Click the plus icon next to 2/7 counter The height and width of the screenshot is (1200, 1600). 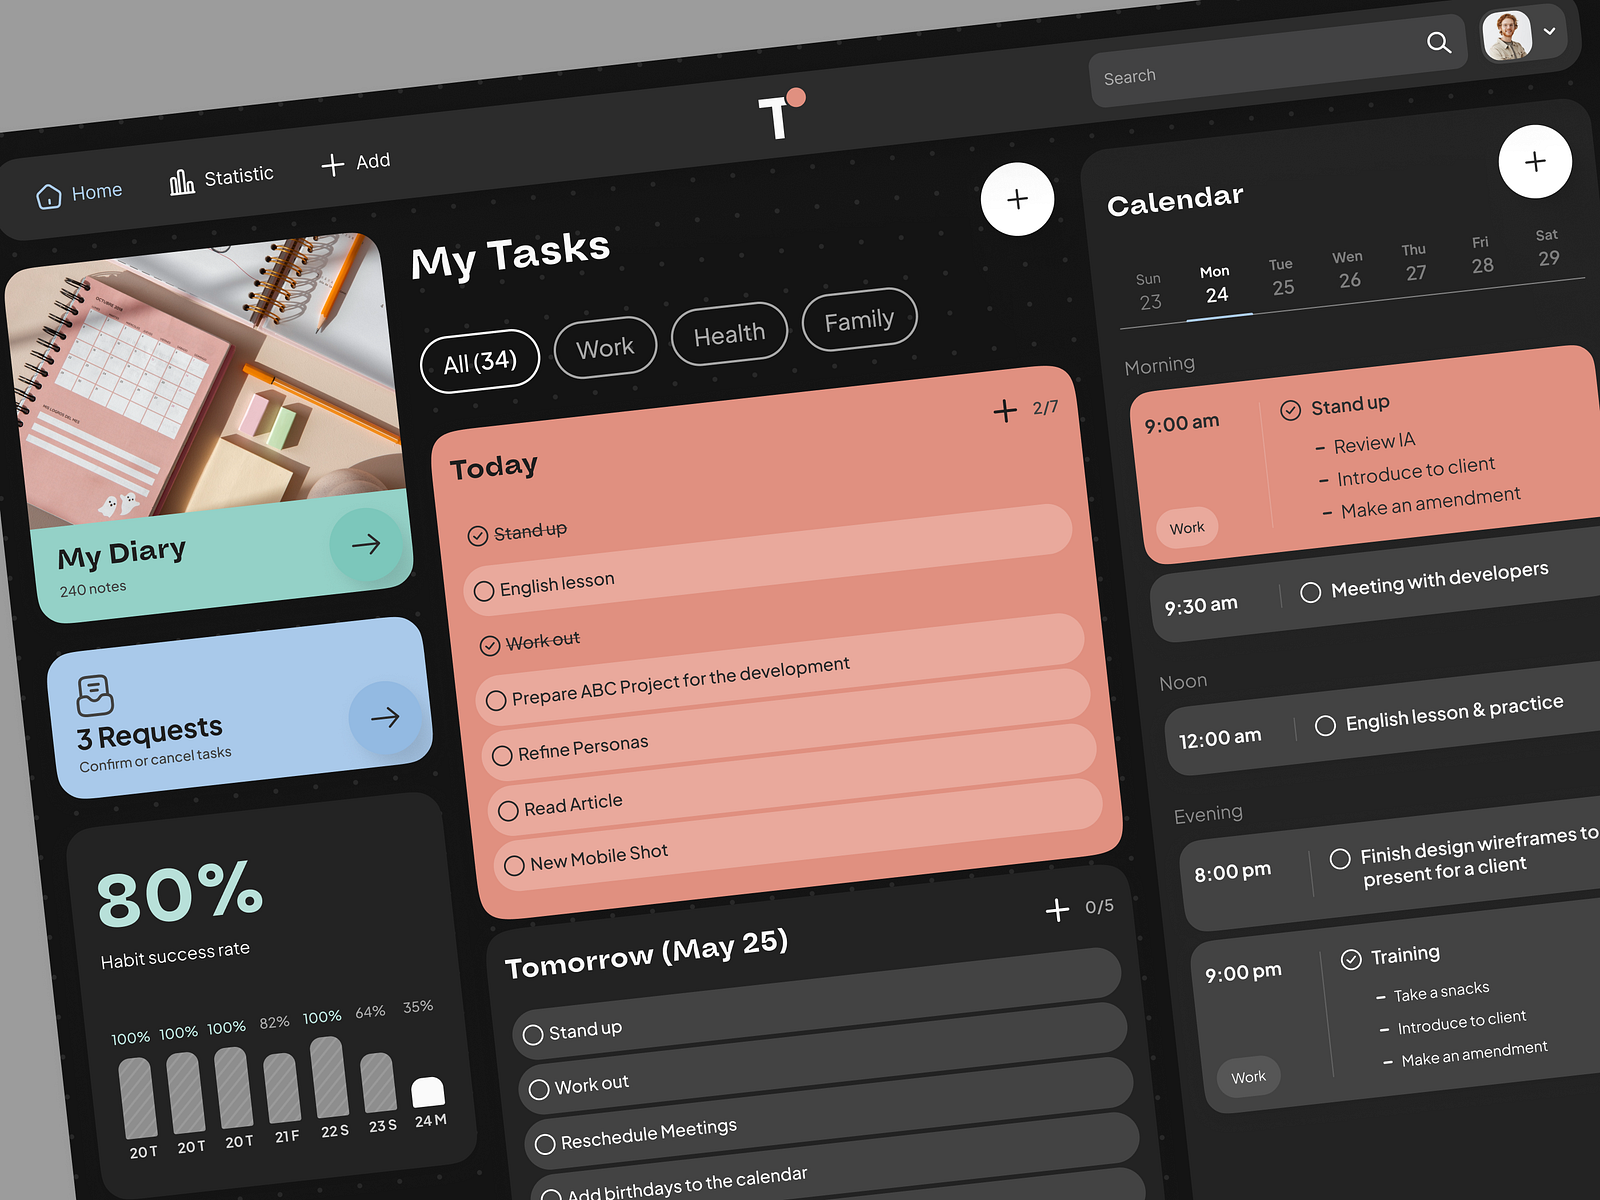coord(1004,410)
